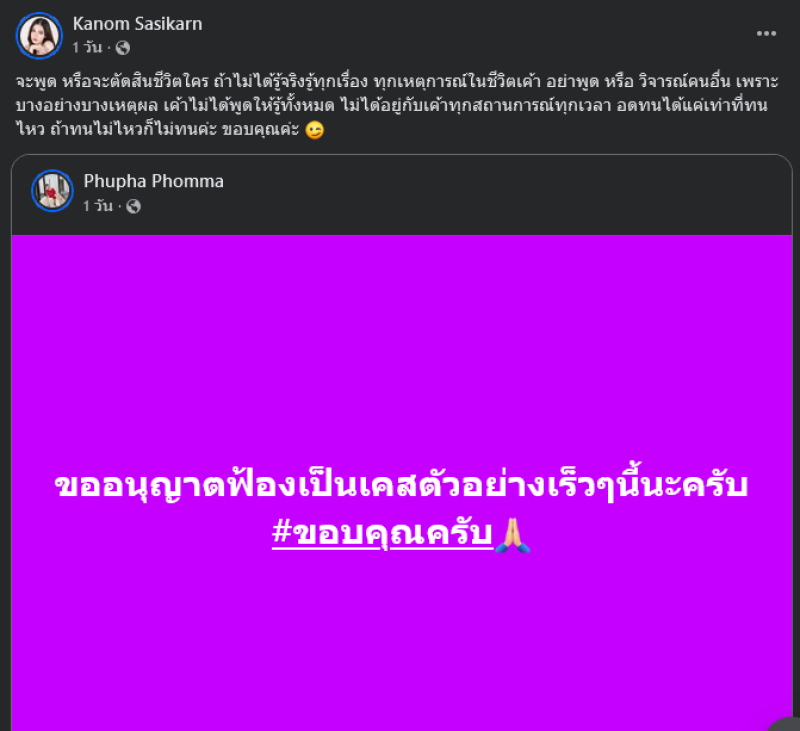Screen dimensions: 800x731
Task: Click the "1 วัน" timestamp of Kanom's post
Action: coord(87,47)
